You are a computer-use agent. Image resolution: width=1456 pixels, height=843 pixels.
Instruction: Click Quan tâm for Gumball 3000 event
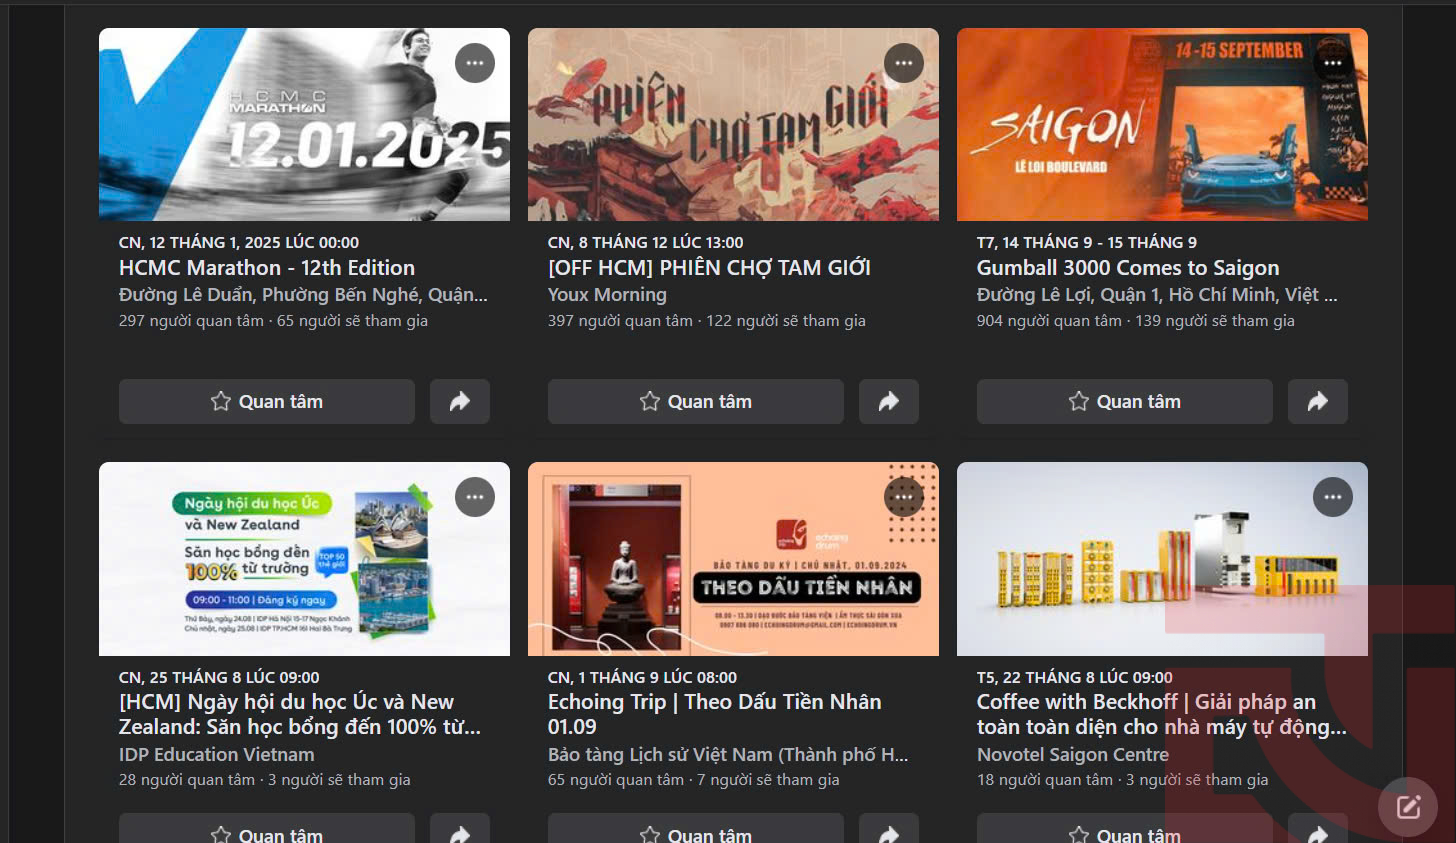1125,401
